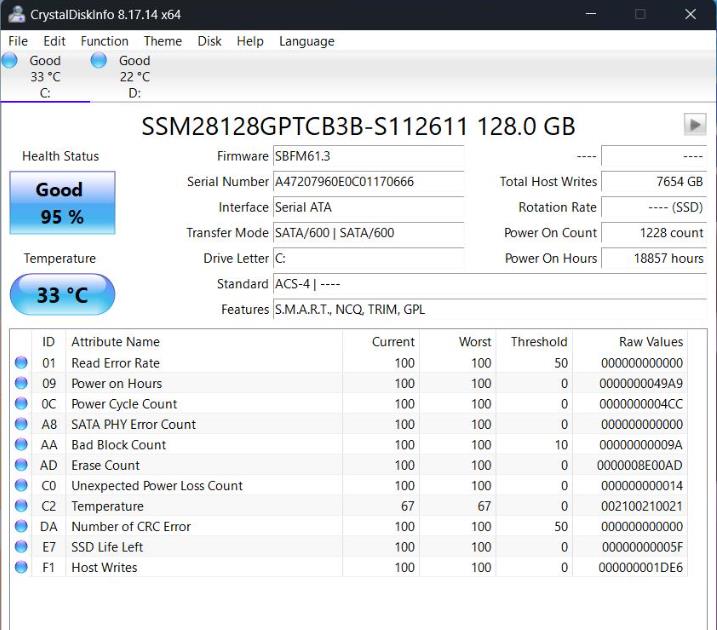717x630 pixels.
Task: Click status orb for SATA PHY Error Count
Action: tap(21, 424)
